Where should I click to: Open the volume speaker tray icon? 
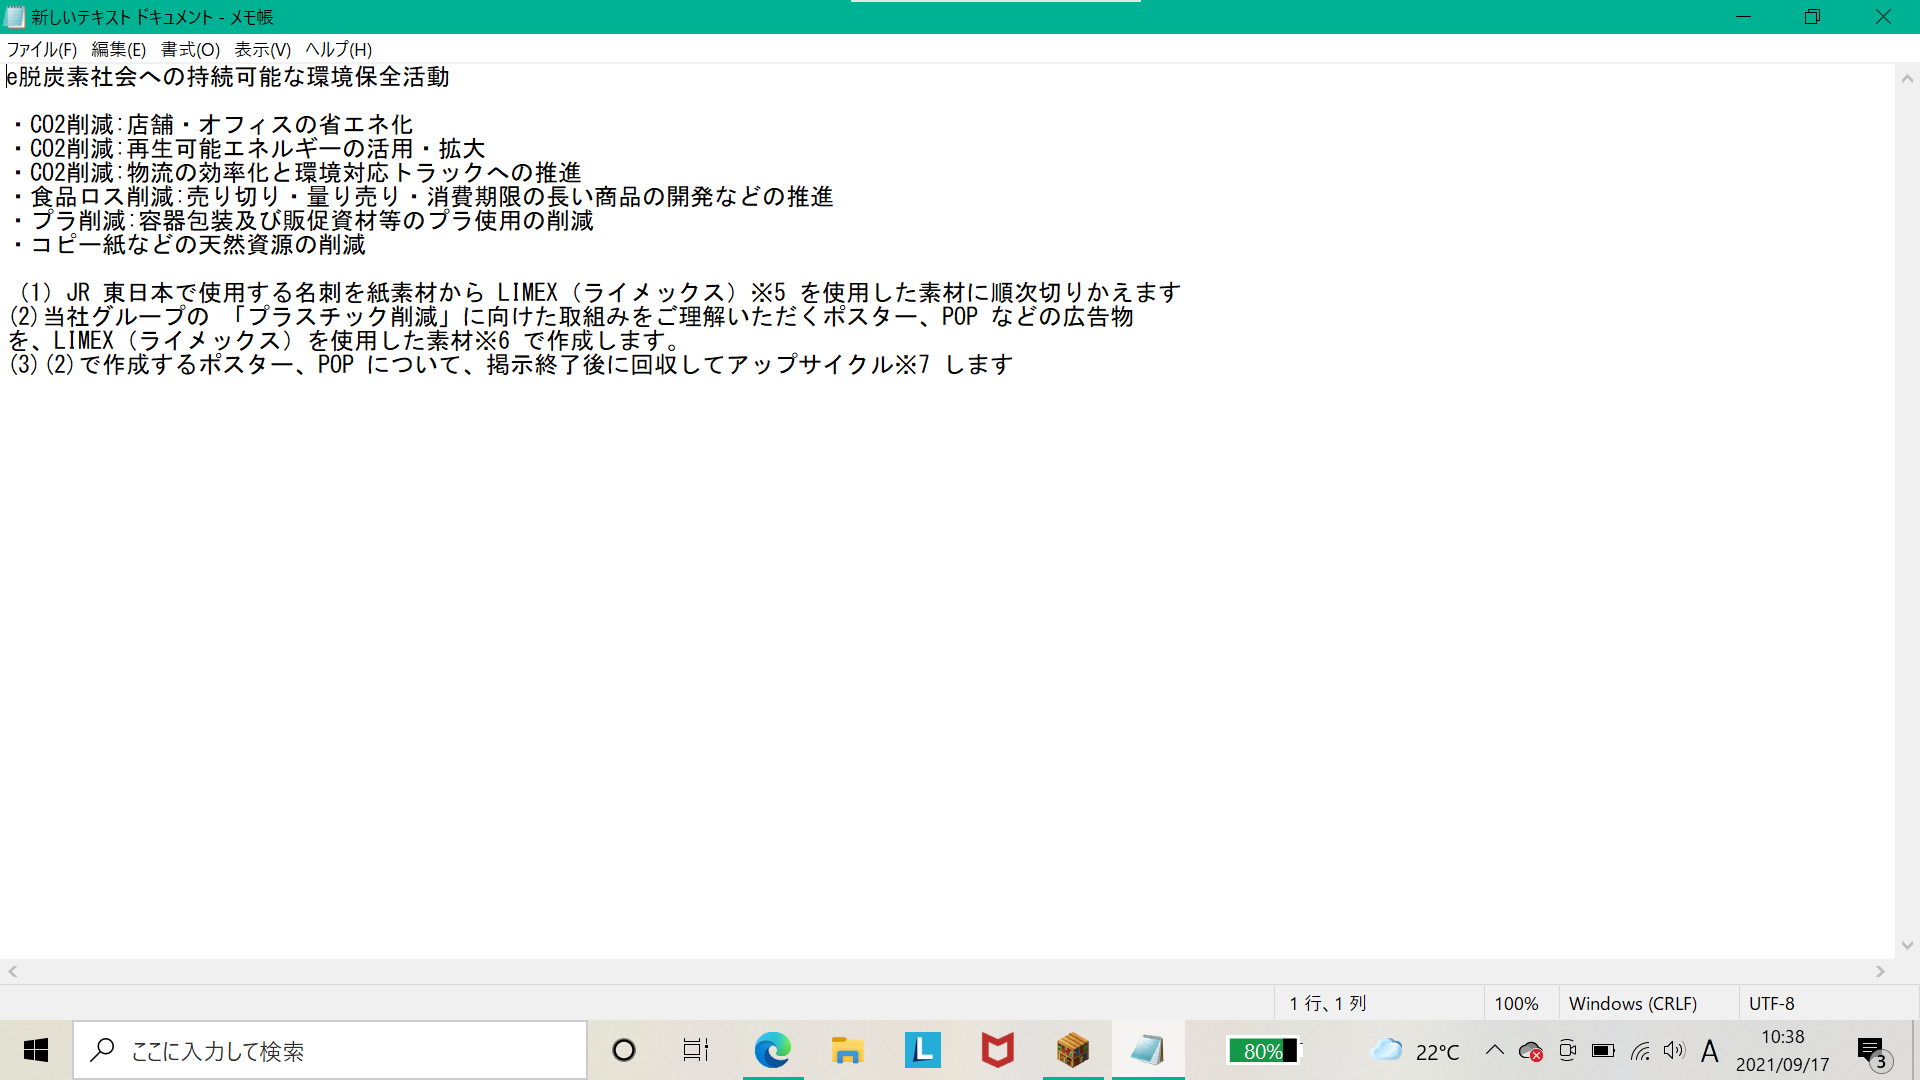[1674, 1050]
